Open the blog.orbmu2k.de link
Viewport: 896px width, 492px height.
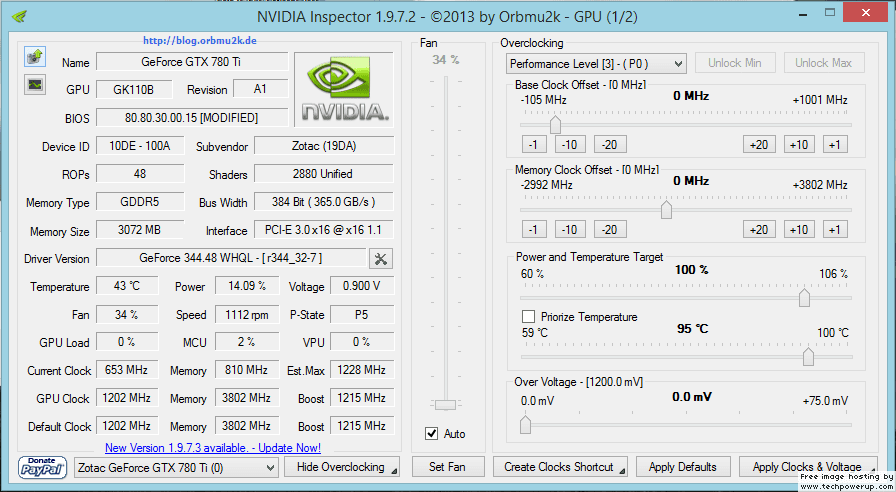pyautogui.click(x=199, y=41)
